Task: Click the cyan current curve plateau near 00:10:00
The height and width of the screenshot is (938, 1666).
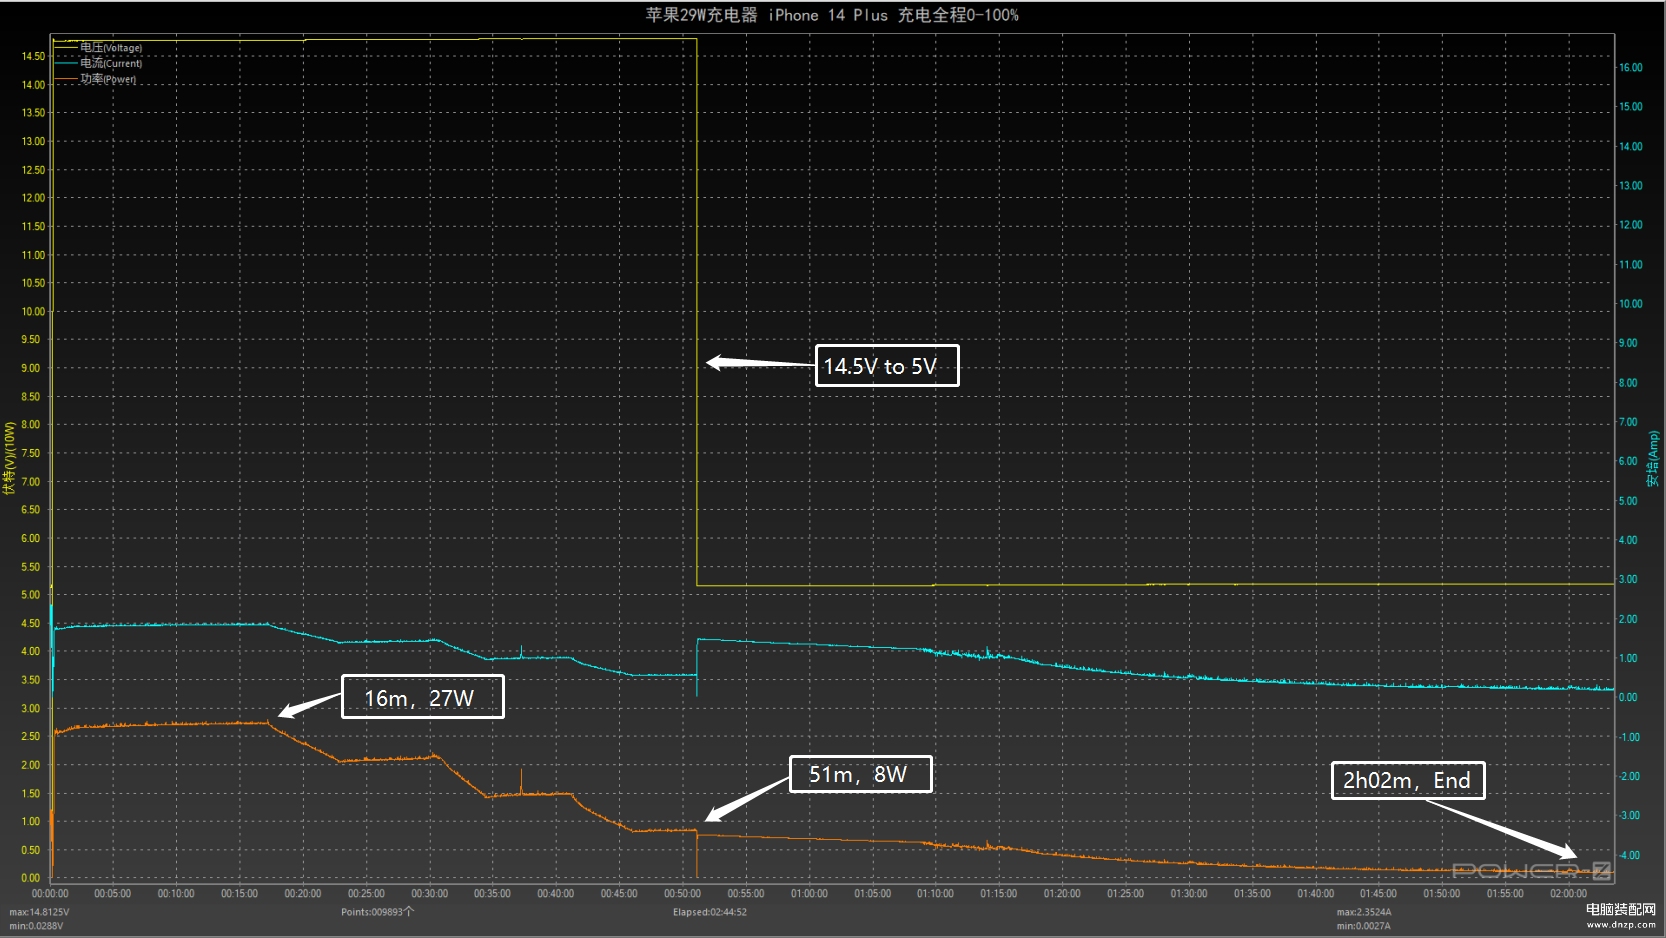Action: 176,625
